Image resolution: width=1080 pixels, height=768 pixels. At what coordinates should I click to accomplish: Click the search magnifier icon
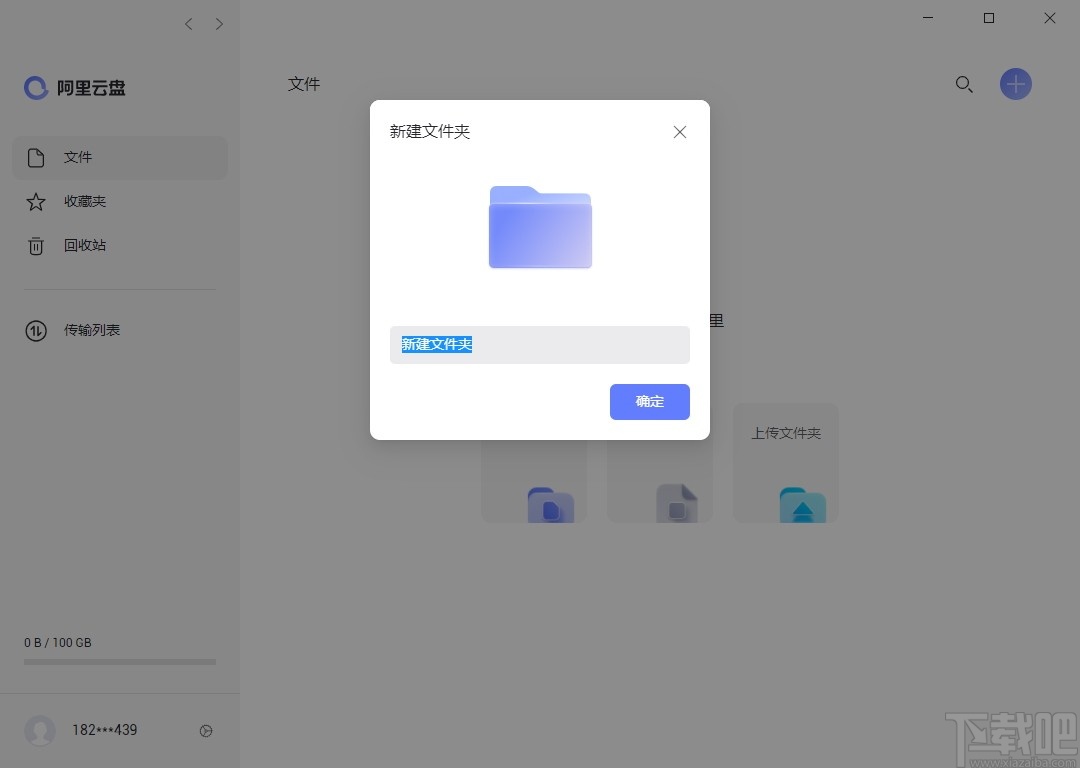963,84
